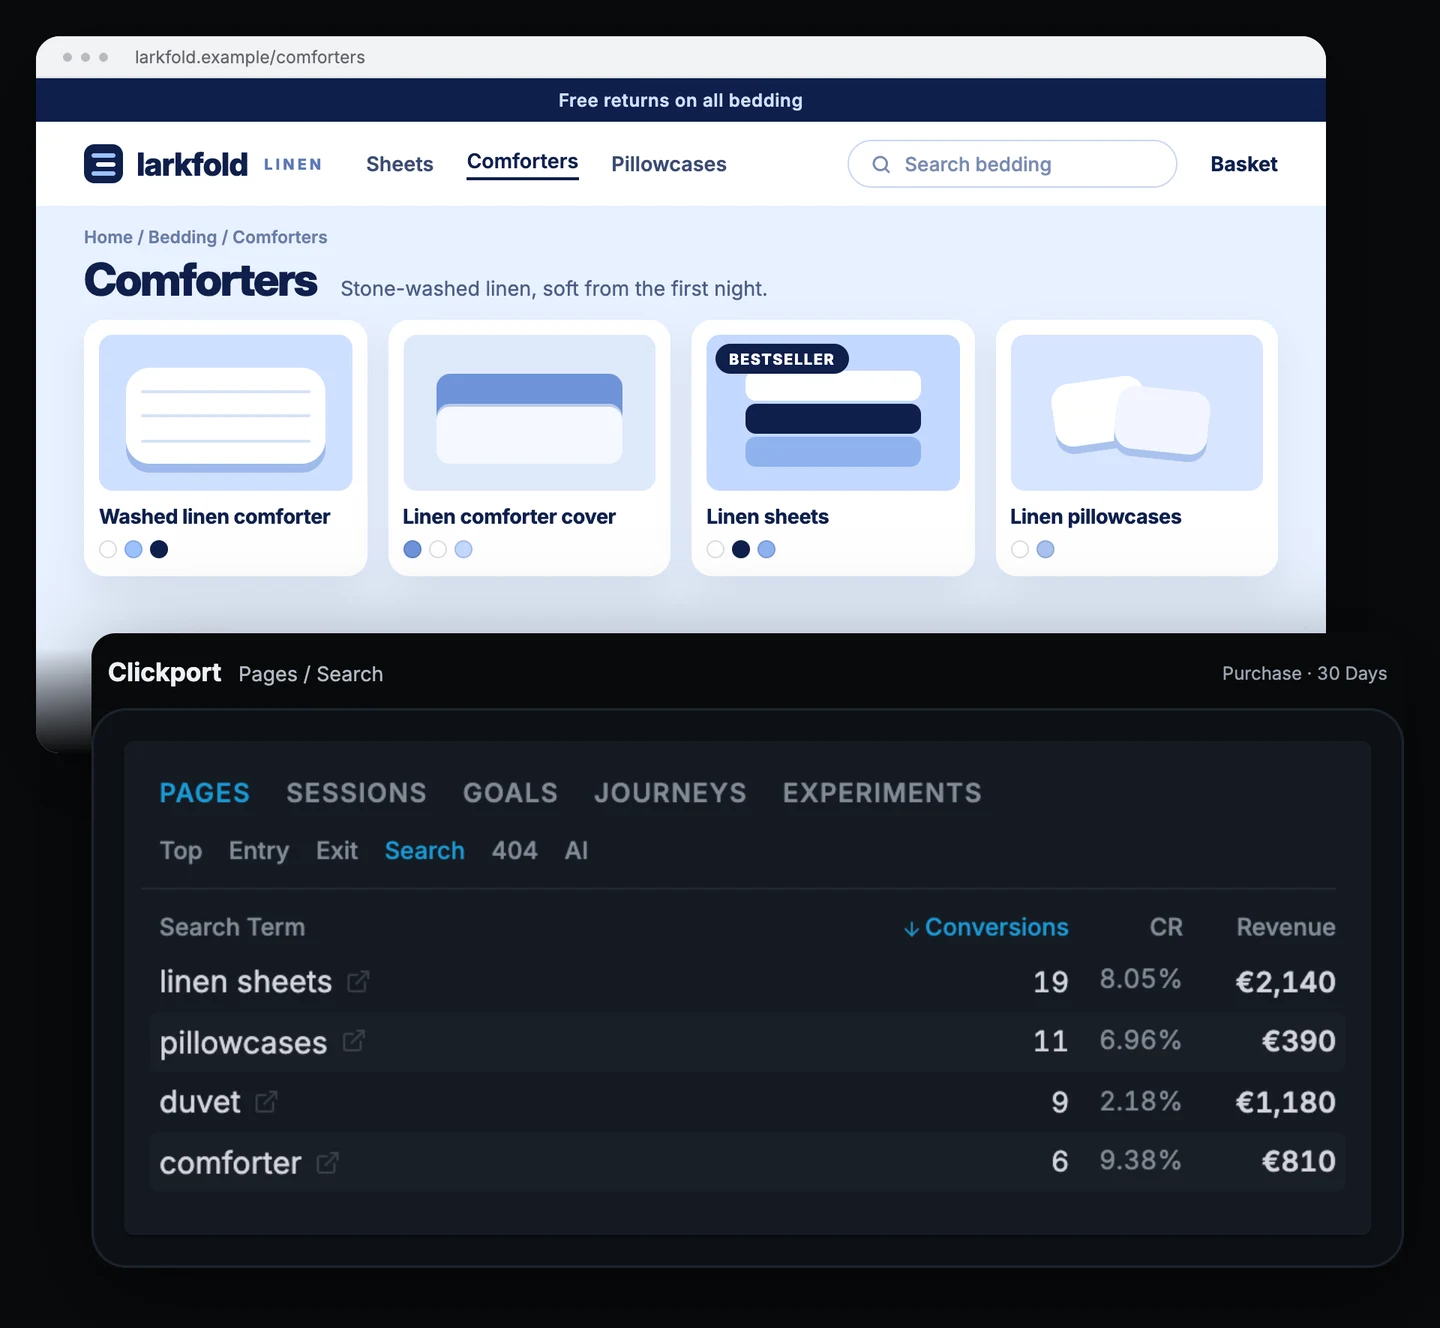Select white swatch for Washed linen comforter
Viewport: 1440px width, 1328px height.
pyautogui.click(x=108, y=549)
